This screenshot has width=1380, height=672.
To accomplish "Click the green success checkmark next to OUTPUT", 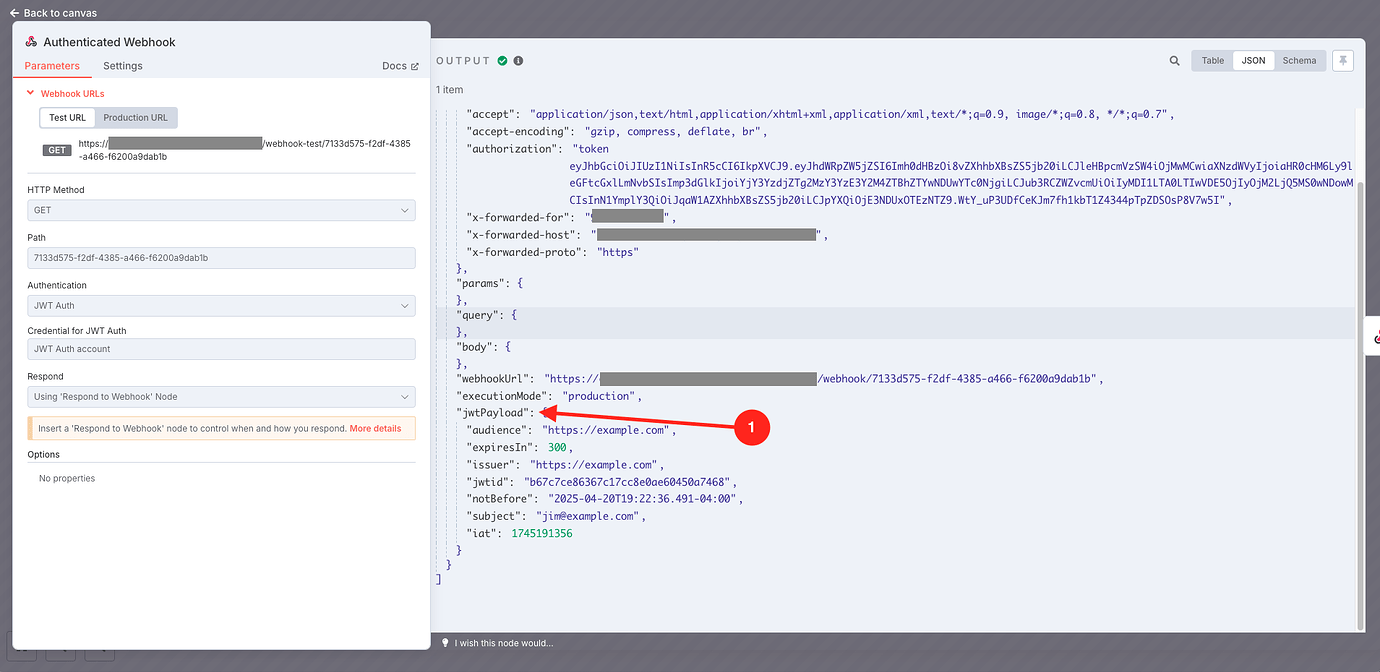I will click(503, 60).
